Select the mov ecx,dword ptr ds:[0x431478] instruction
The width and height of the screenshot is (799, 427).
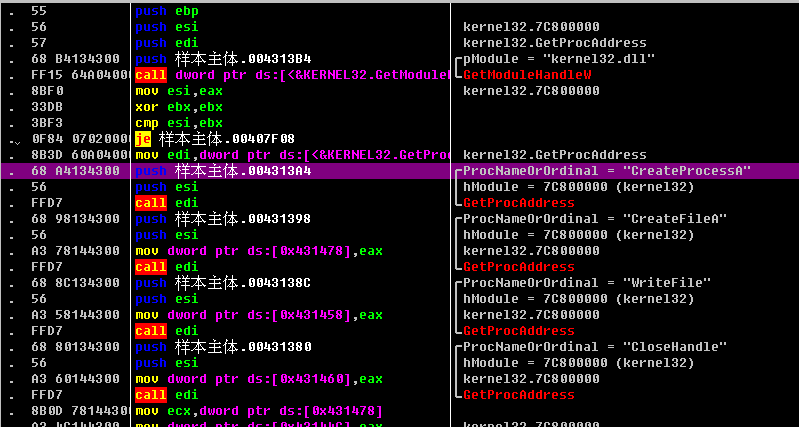point(259,411)
